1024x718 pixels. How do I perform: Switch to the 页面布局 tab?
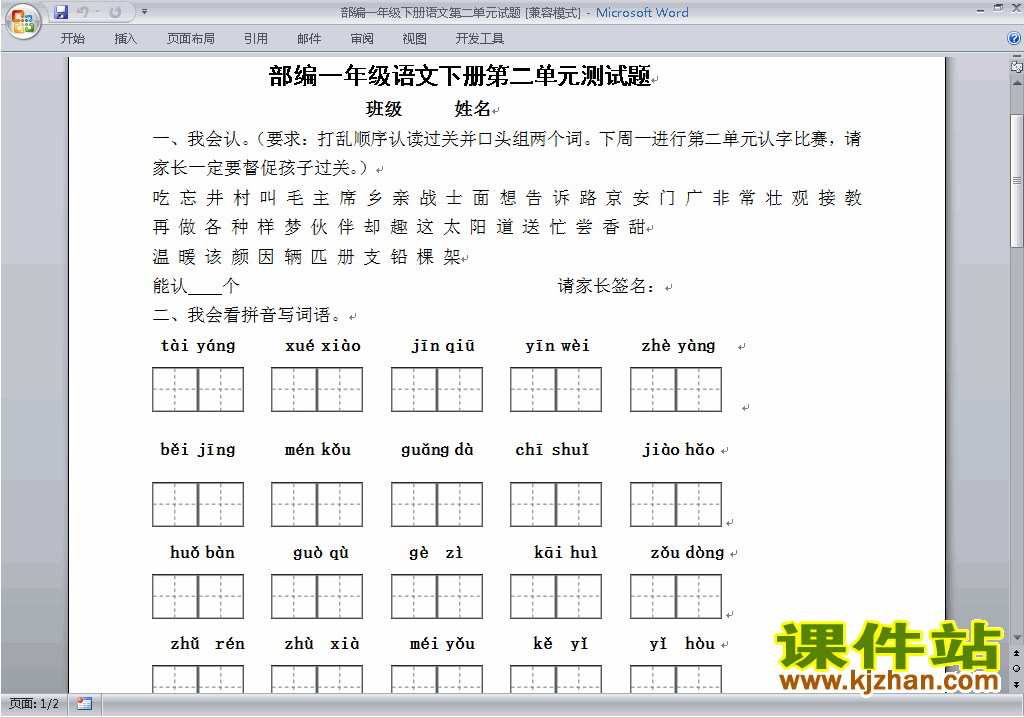pyautogui.click(x=191, y=39)
